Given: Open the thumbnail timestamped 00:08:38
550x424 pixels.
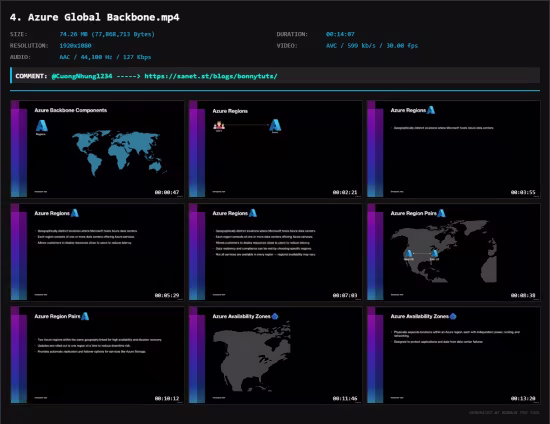Looking at the screenshot, I should tap(454, 252).
